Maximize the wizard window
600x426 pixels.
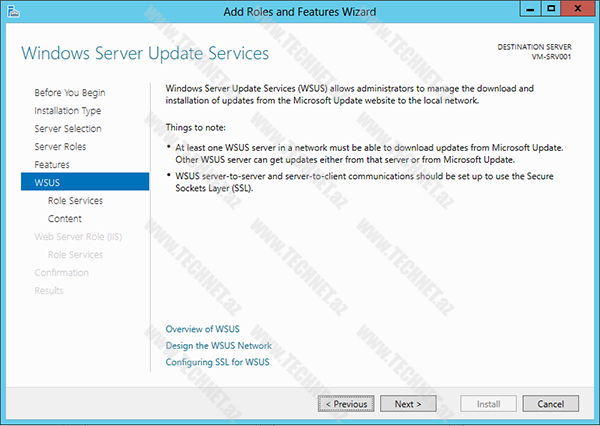coord(551,8)
